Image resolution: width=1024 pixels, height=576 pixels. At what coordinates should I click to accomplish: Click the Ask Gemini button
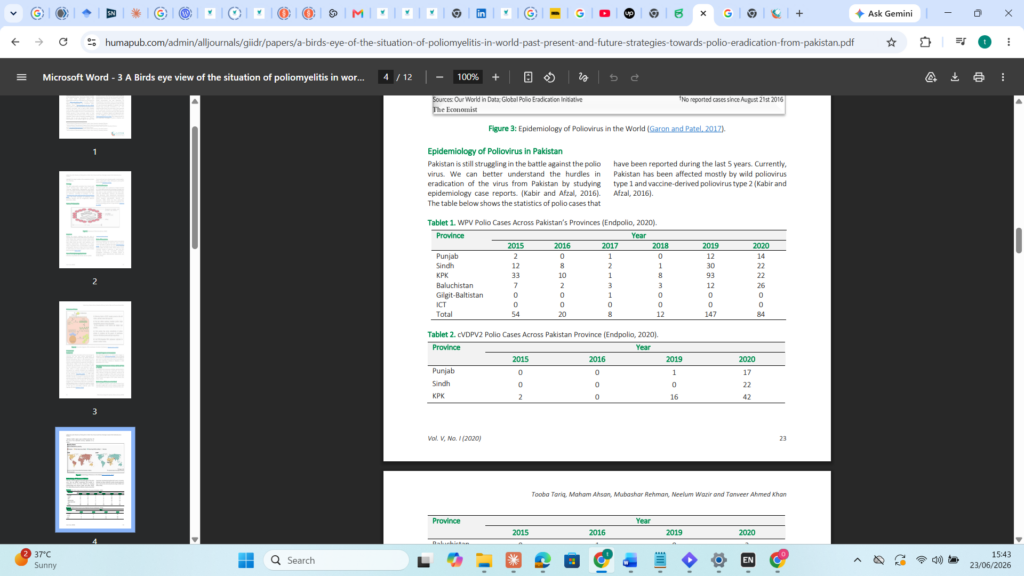coord(885,13)
